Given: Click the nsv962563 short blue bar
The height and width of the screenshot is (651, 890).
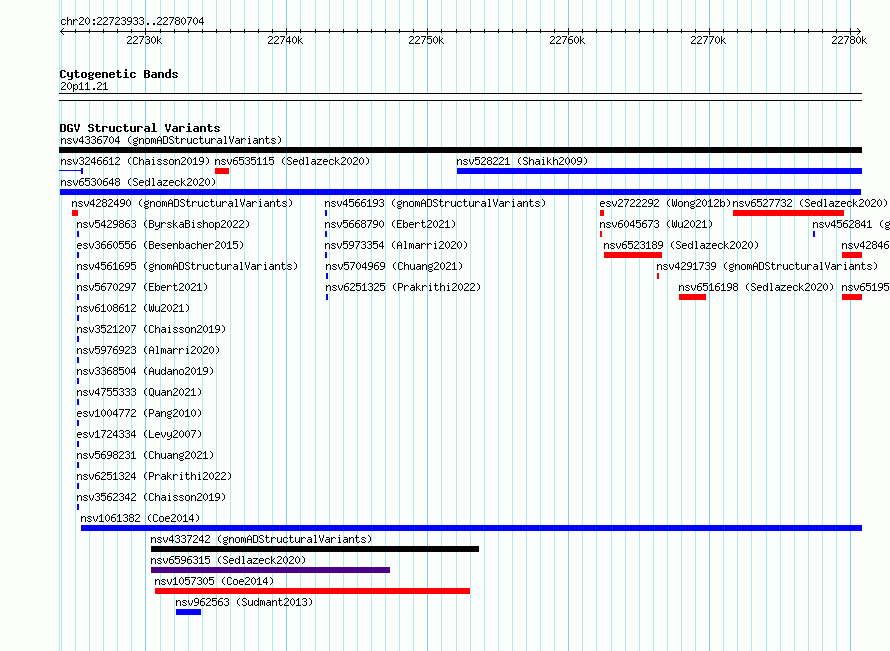Looking at the screenshot, I should [188, 612].
